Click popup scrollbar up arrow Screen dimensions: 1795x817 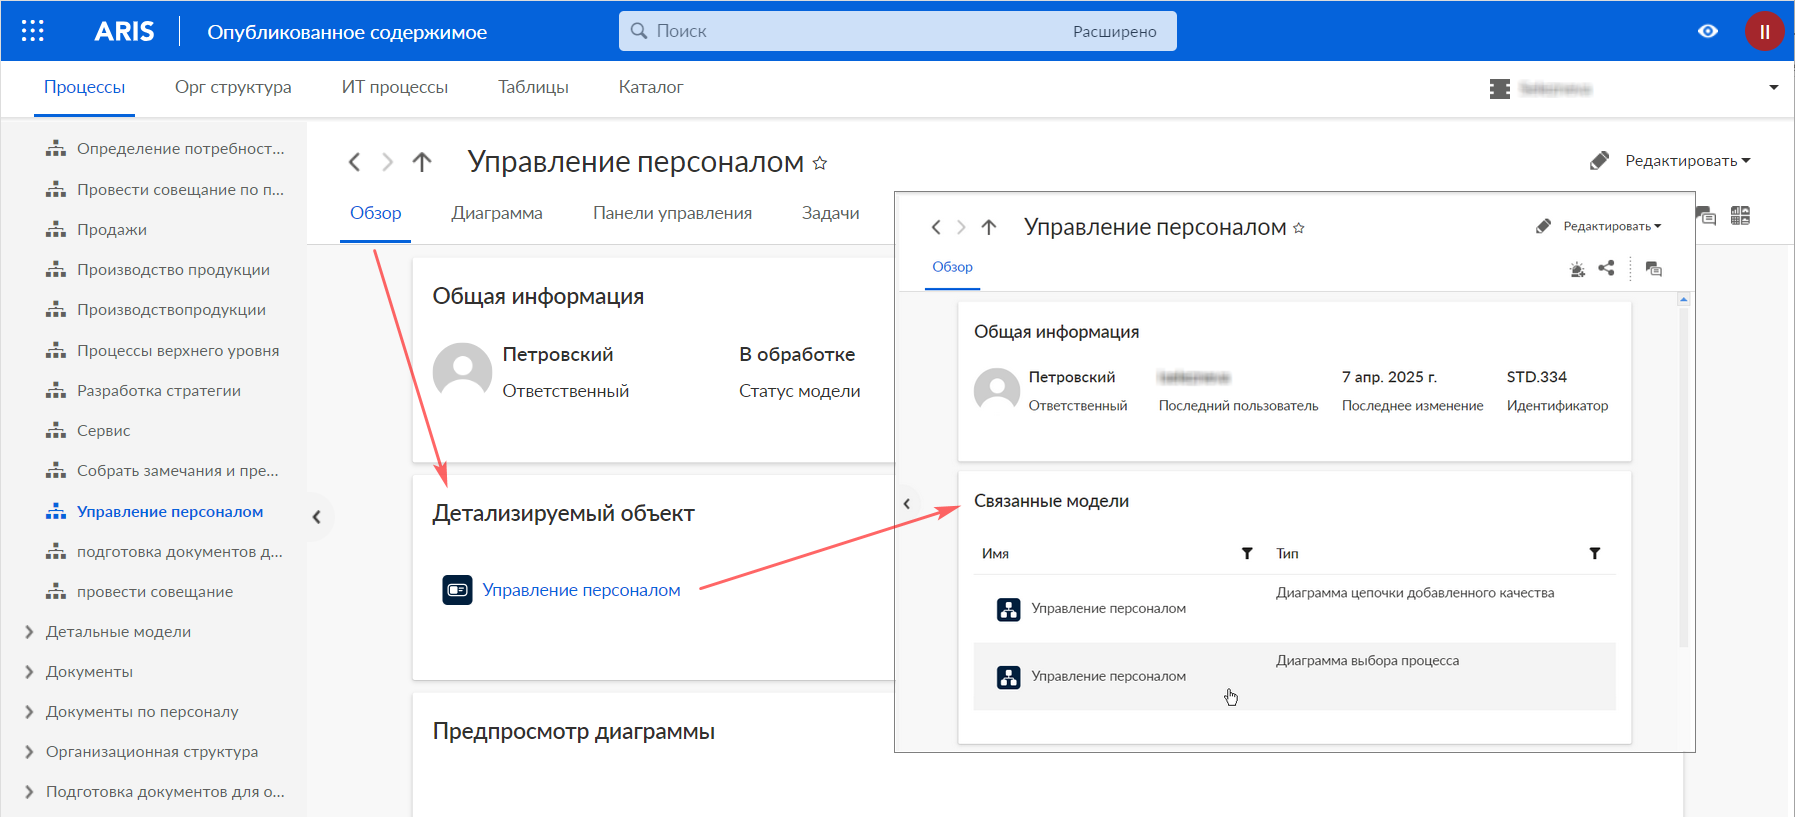coord(1684,300)
